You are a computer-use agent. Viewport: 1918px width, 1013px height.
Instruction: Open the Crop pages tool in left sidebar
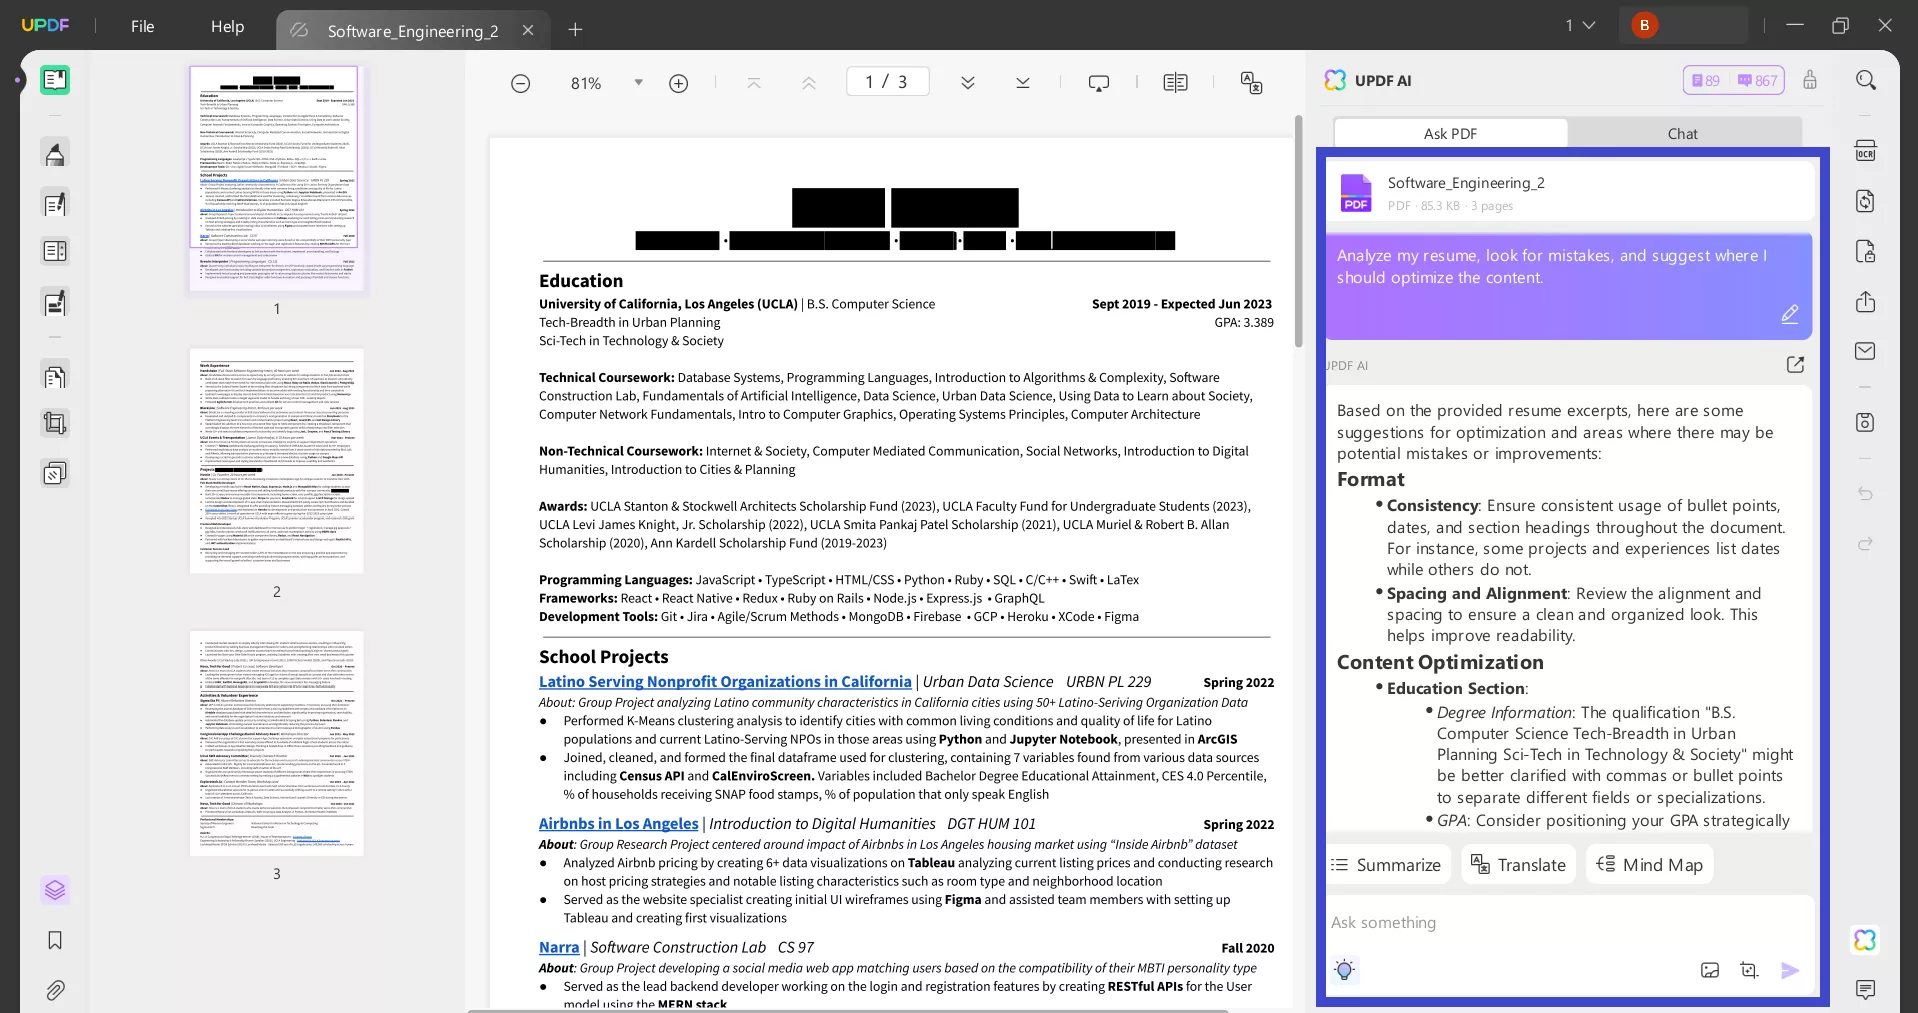[x=55, y=424]
